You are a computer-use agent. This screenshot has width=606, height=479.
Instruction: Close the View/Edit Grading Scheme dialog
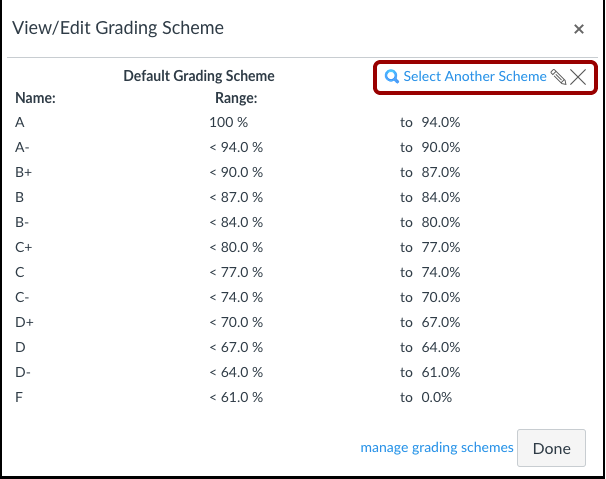click(579, 29)
